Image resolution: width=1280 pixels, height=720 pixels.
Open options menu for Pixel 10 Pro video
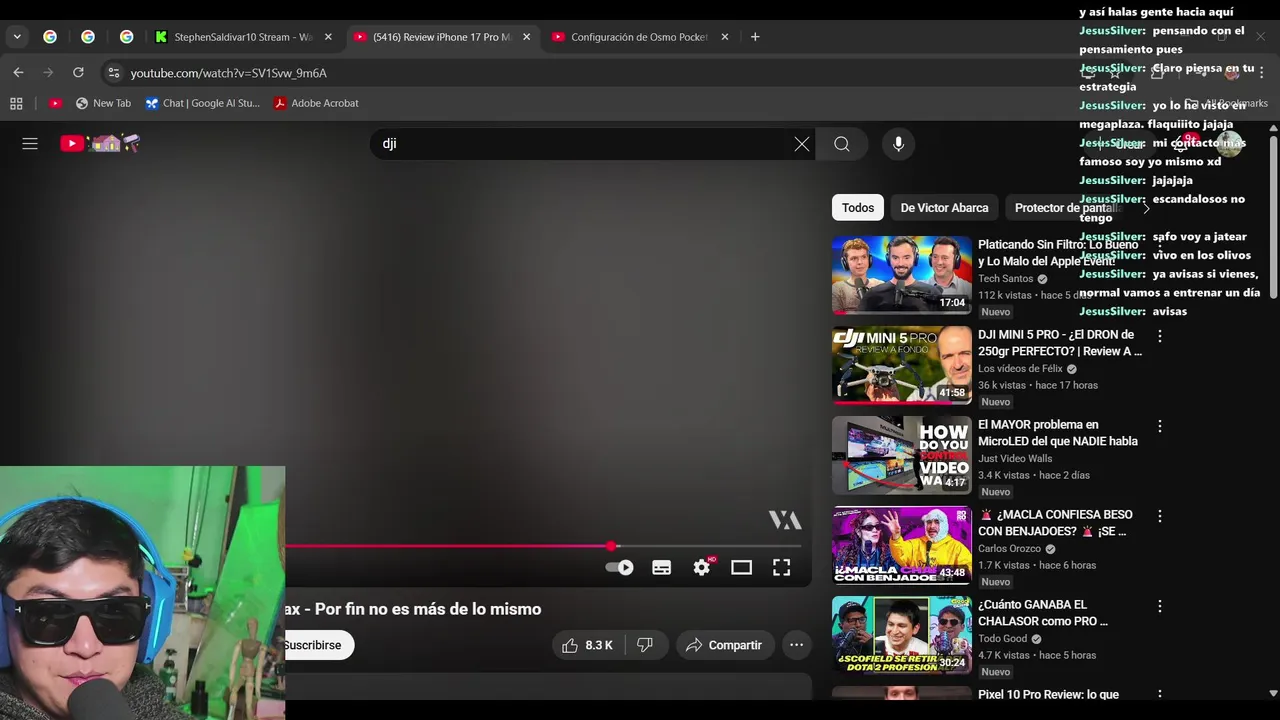click(x=1160, y=694)
